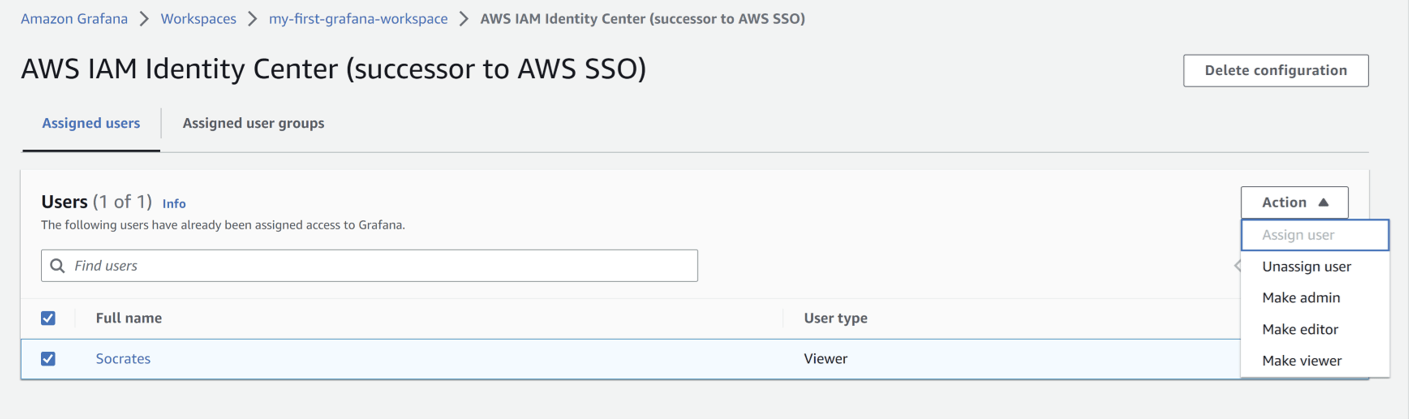Image resolution: width=1409 pixels, height=419 pixels.
Task: Select Make editor menu option
Action: pyautogui.click(x=1299, y=329)
